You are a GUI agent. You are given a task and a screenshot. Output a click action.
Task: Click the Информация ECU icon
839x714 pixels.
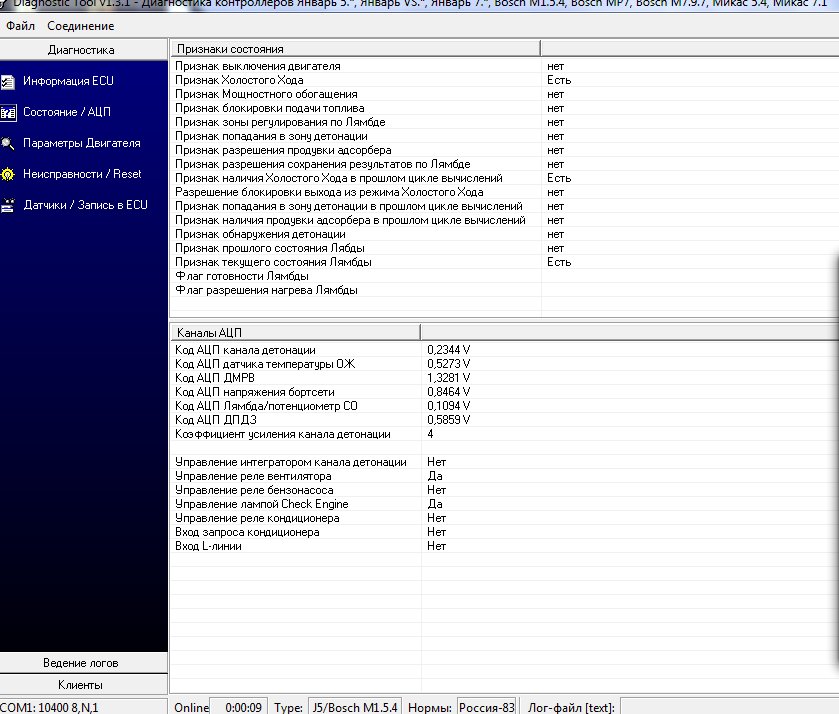tap(7, 82)
